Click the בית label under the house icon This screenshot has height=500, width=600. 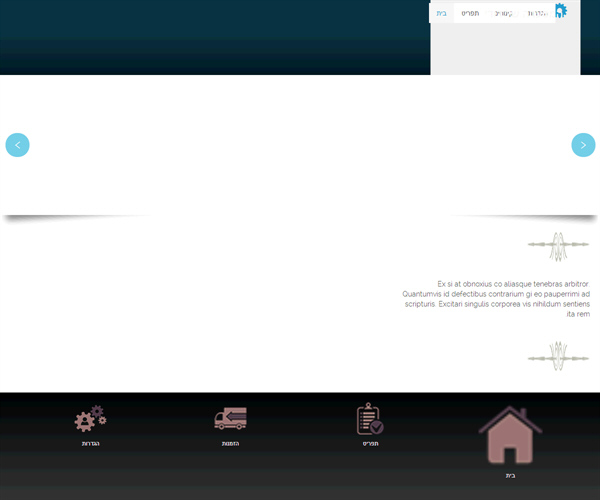(510, 476)
